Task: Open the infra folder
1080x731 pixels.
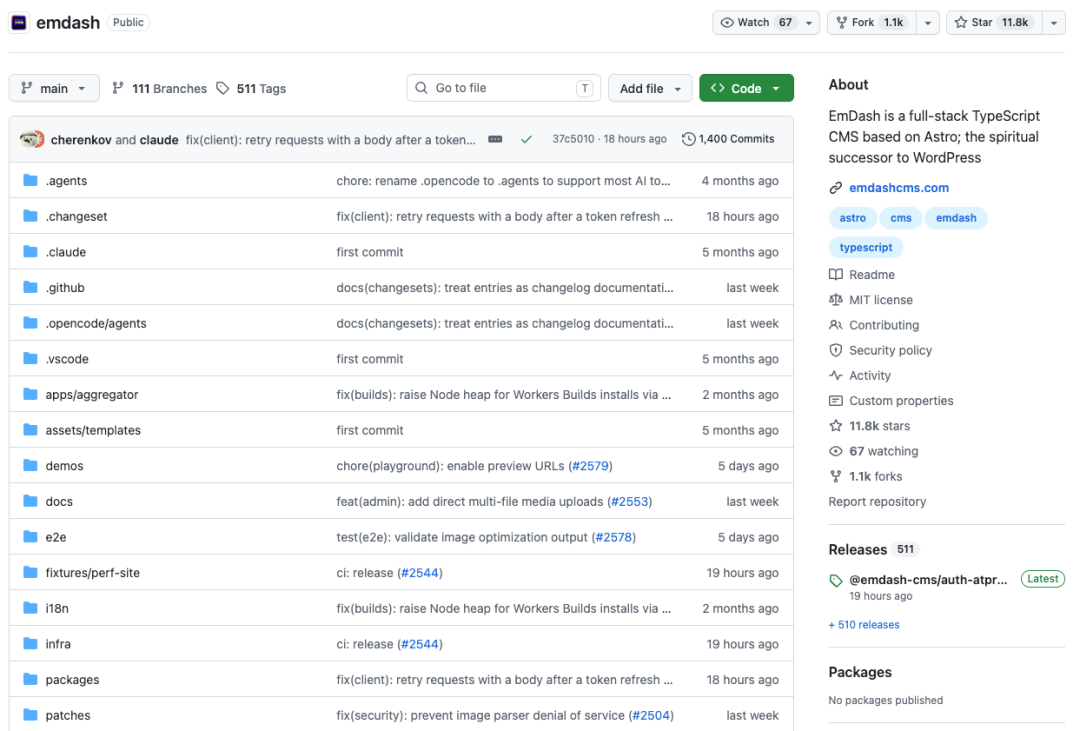Action: pos(58,644)
